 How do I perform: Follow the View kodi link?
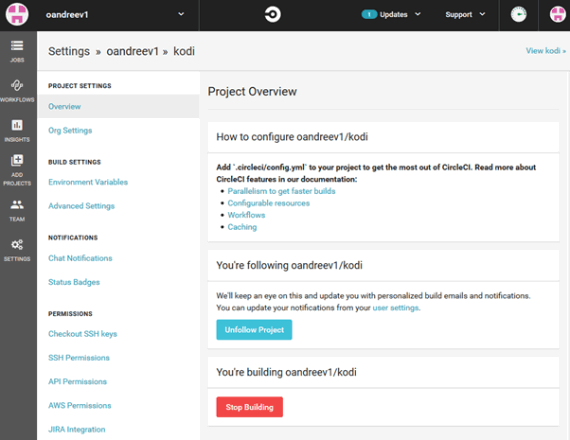tap(546, 51)
